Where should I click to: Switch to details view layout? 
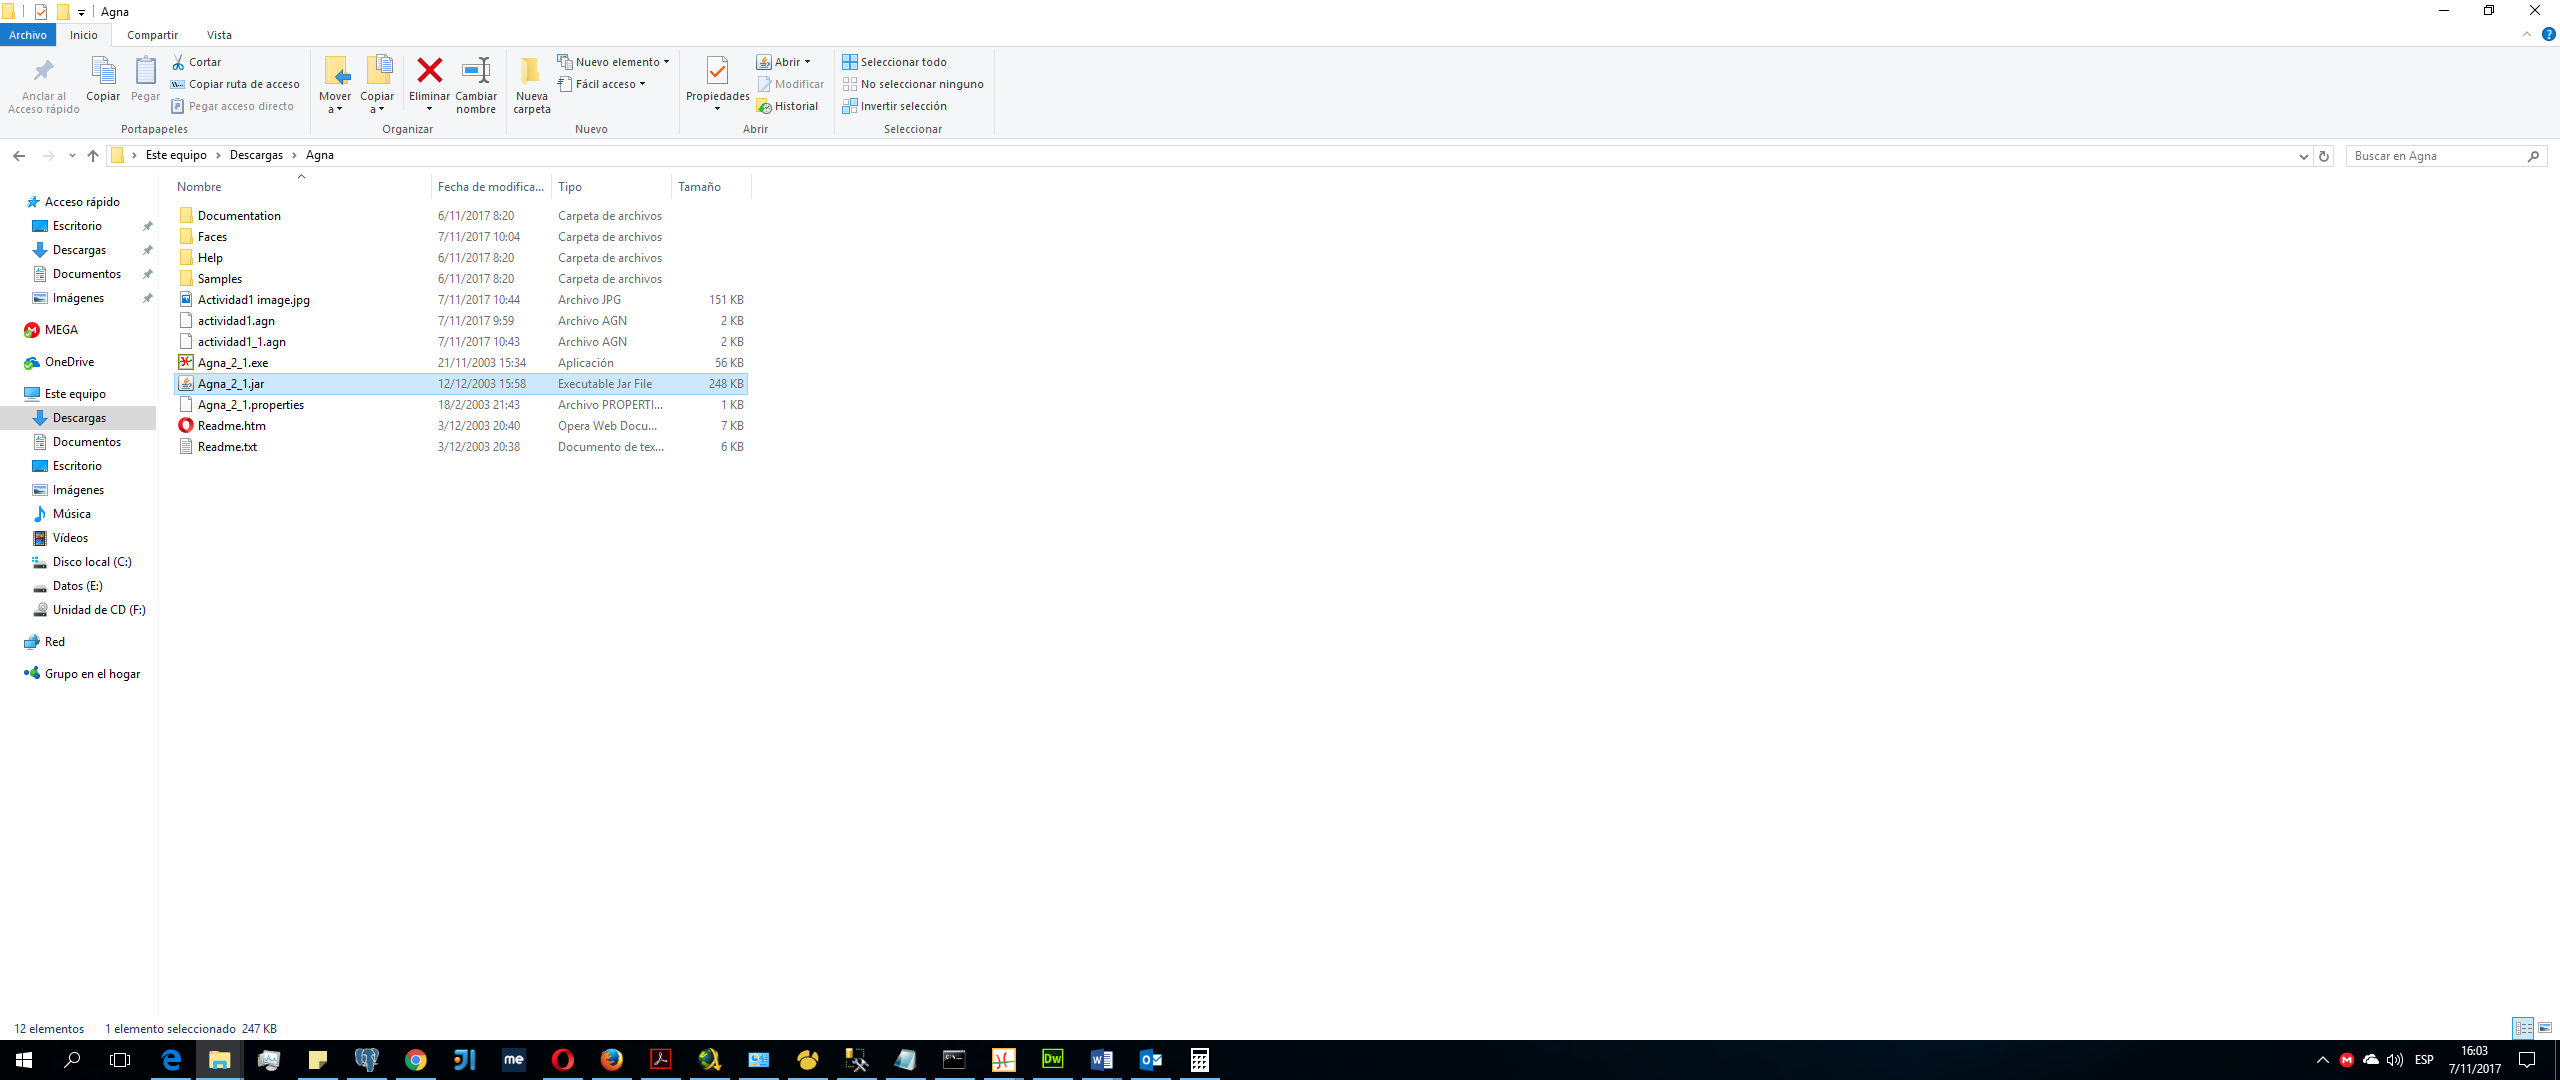[x=2523, y=1028]
